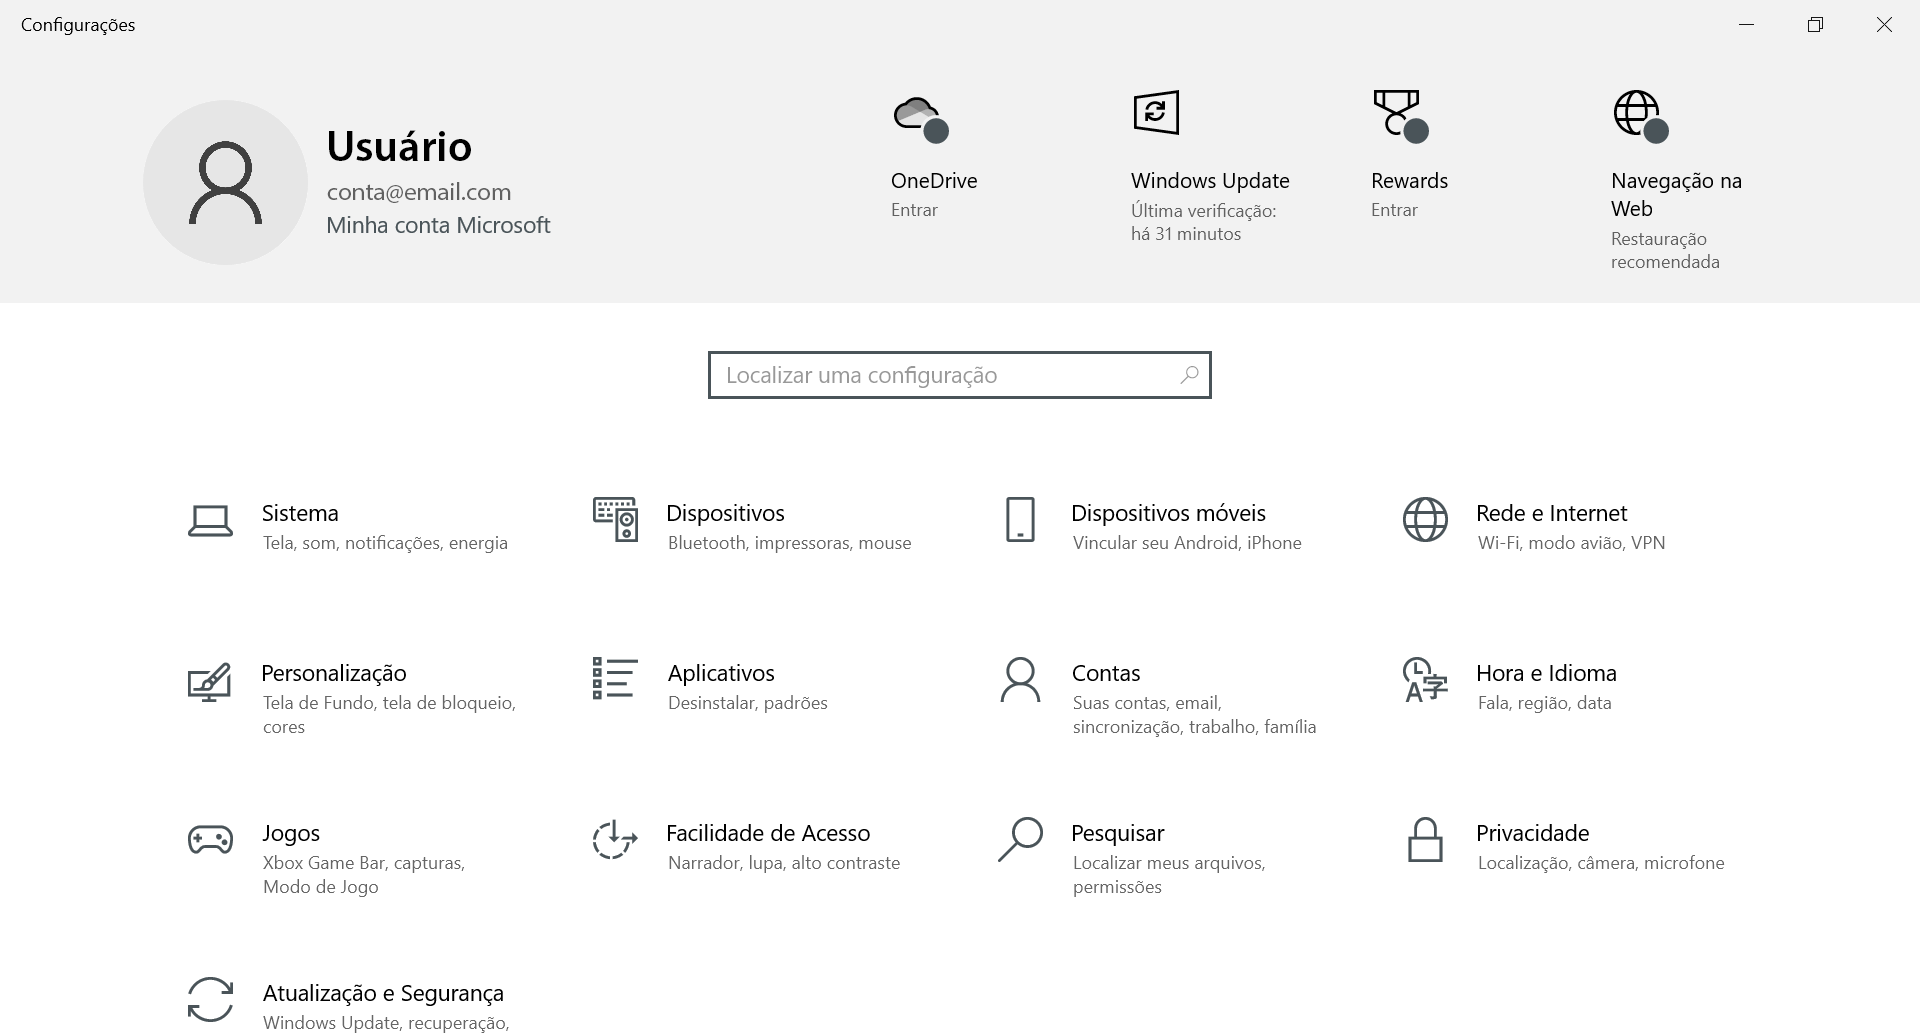This screenshot has width=1920, height=1034.
Task: Click the Pesquisar magnifying glass icon
Action: 1020,840
